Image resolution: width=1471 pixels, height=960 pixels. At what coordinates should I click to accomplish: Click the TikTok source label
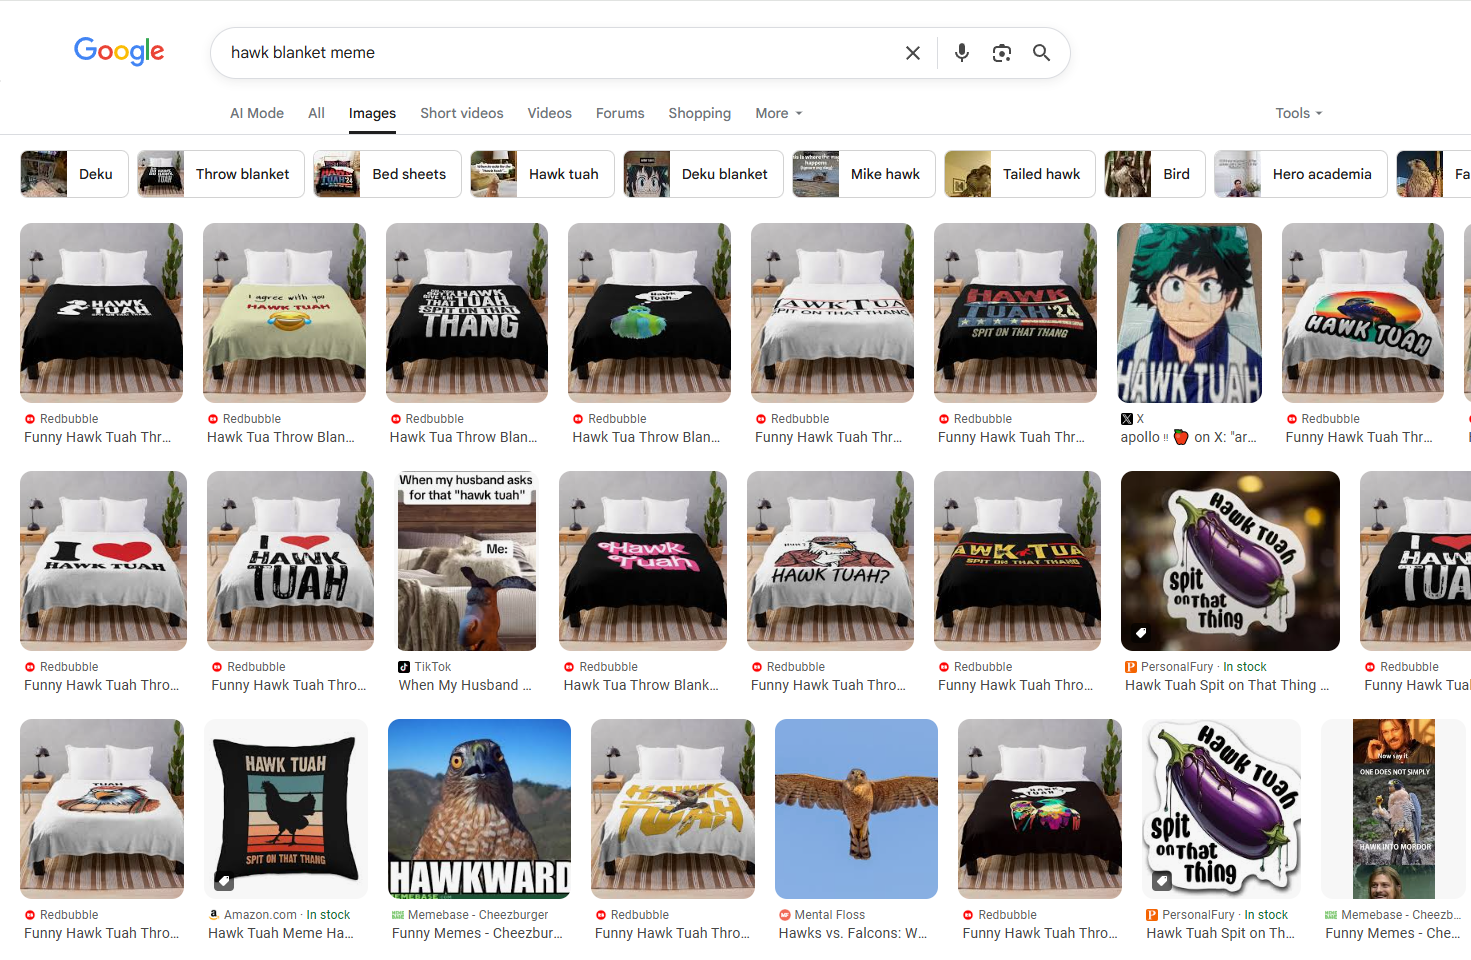pyautogui.click(x=433, y=667)
